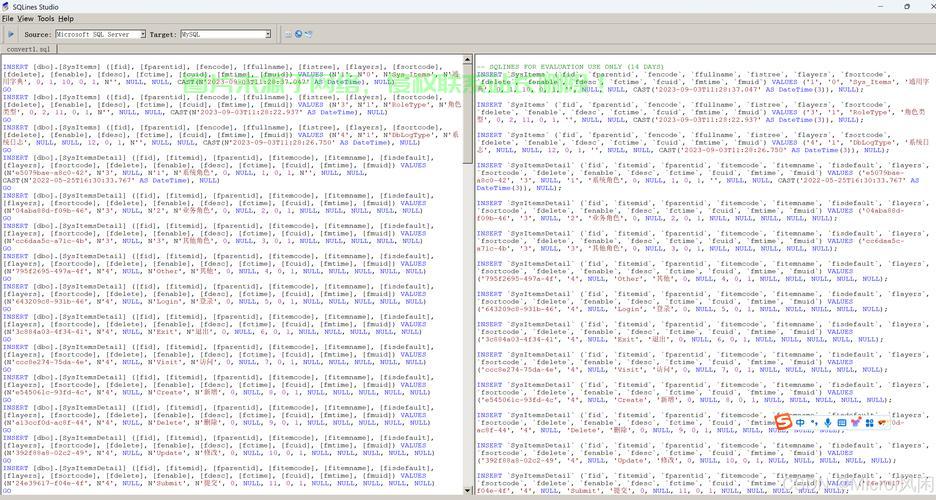Click the Sogou input method S logo

pyautogui.click(x=783, y=422)
